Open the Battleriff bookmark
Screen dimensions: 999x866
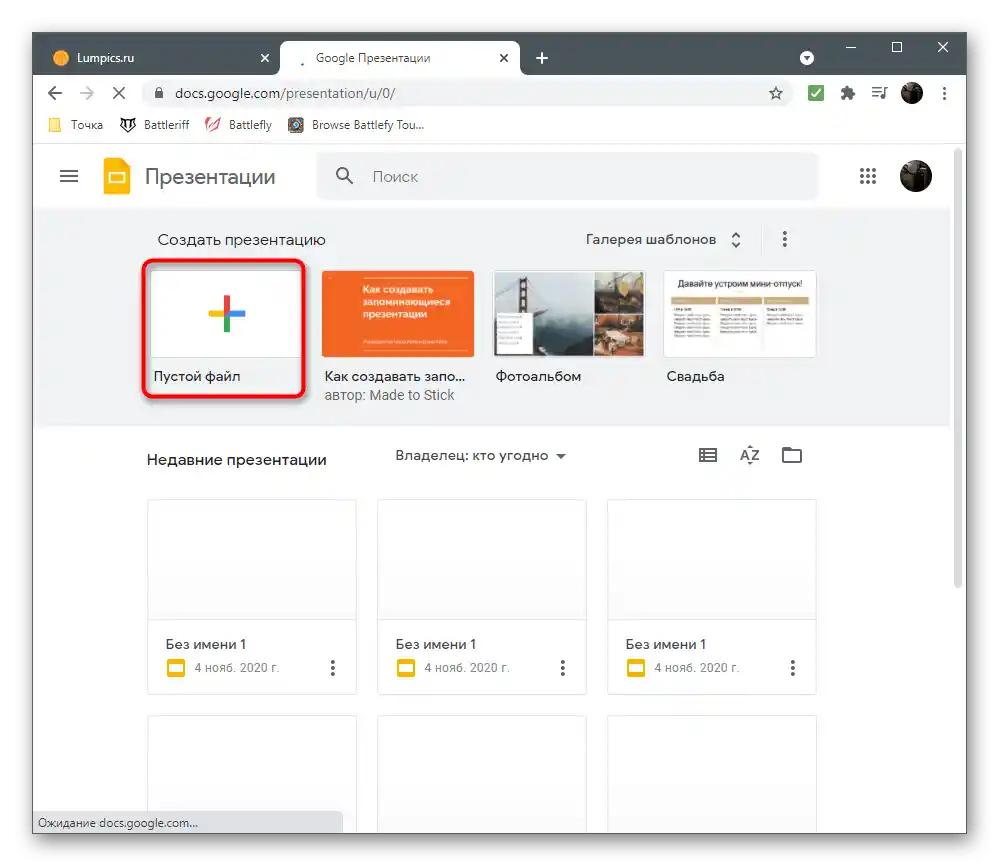click(155, 125)
